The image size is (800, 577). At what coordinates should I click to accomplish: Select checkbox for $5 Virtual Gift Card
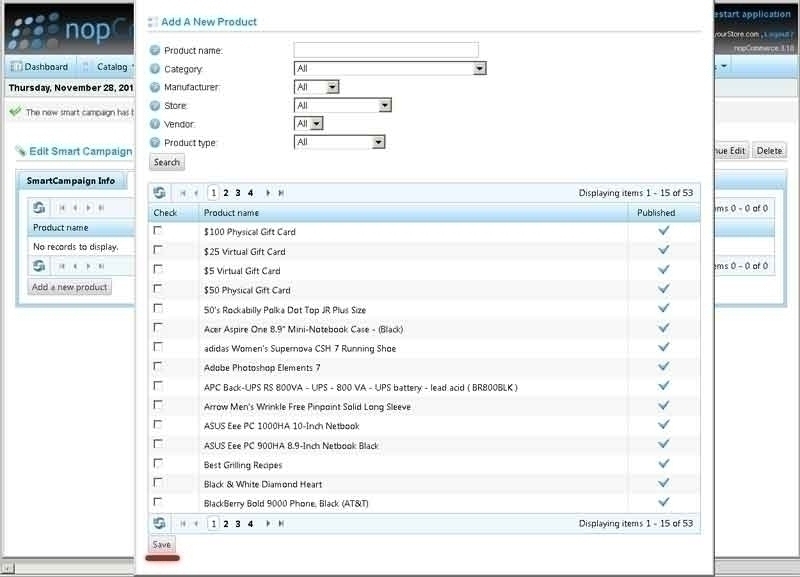[158, 269]
